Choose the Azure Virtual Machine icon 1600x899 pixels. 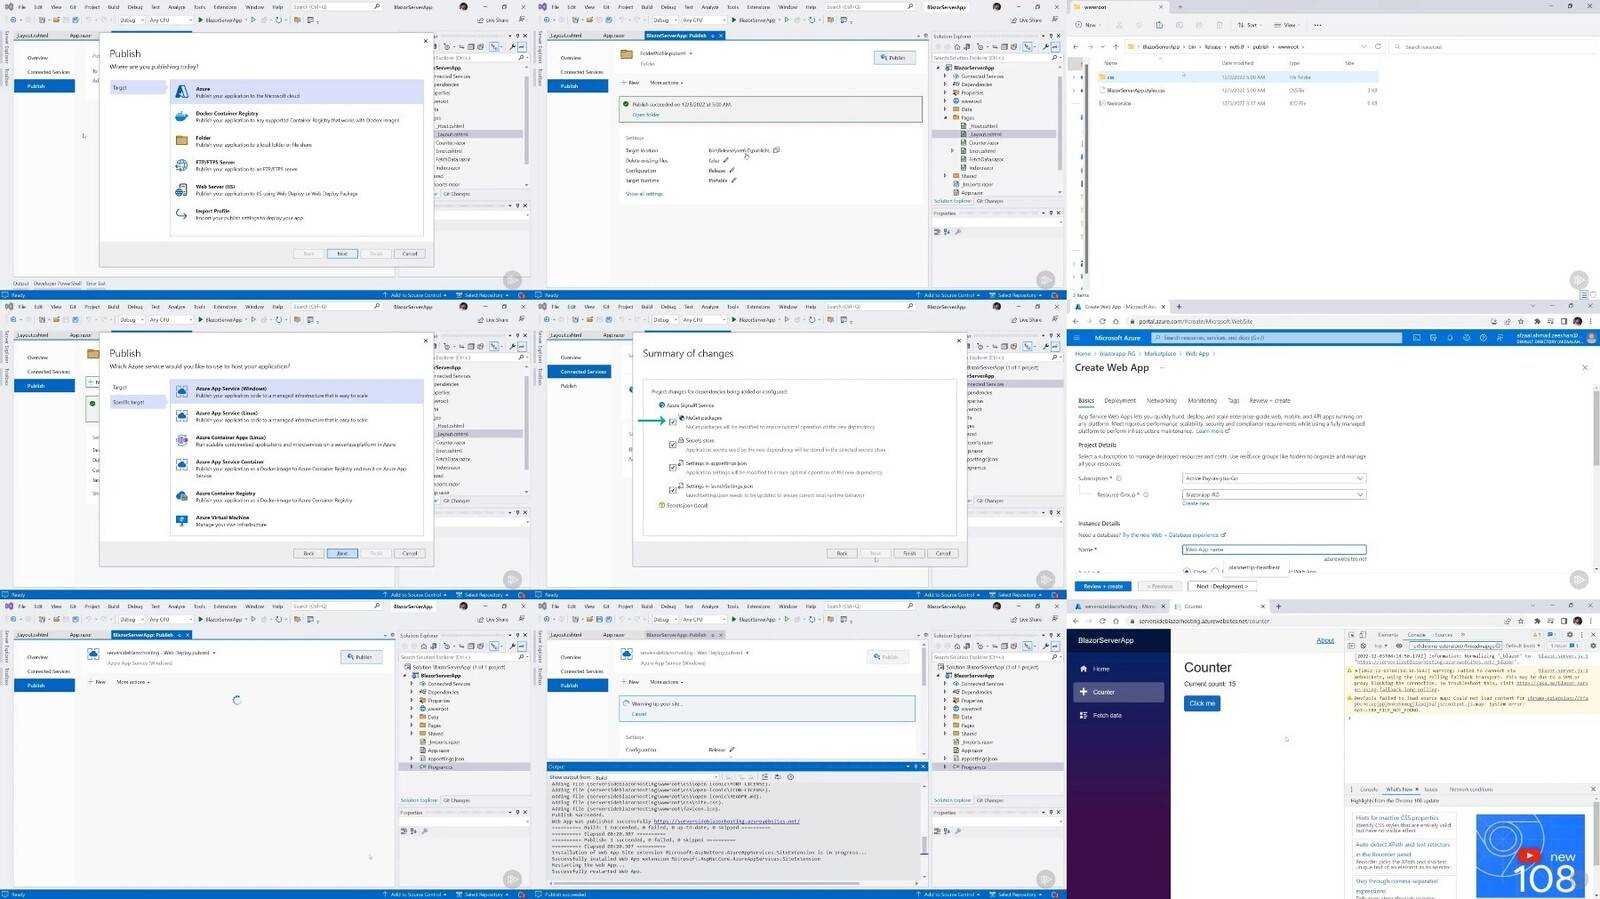182,520
